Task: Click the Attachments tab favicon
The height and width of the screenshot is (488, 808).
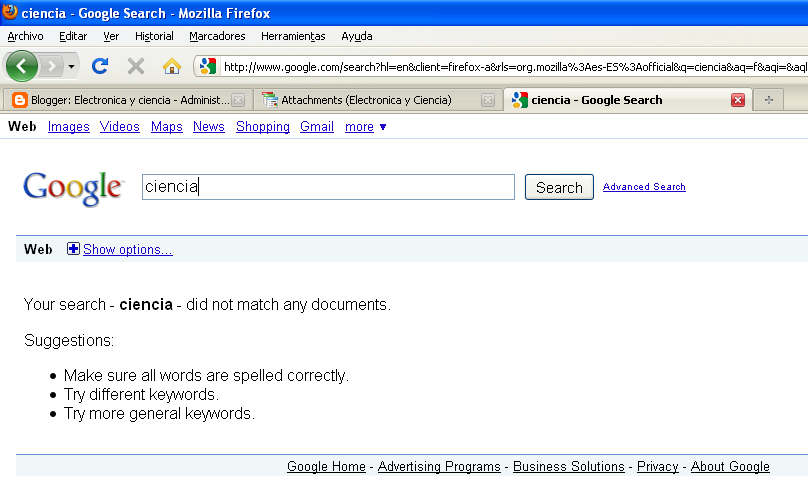Action: pyautogui.click(x=270, y=100)
